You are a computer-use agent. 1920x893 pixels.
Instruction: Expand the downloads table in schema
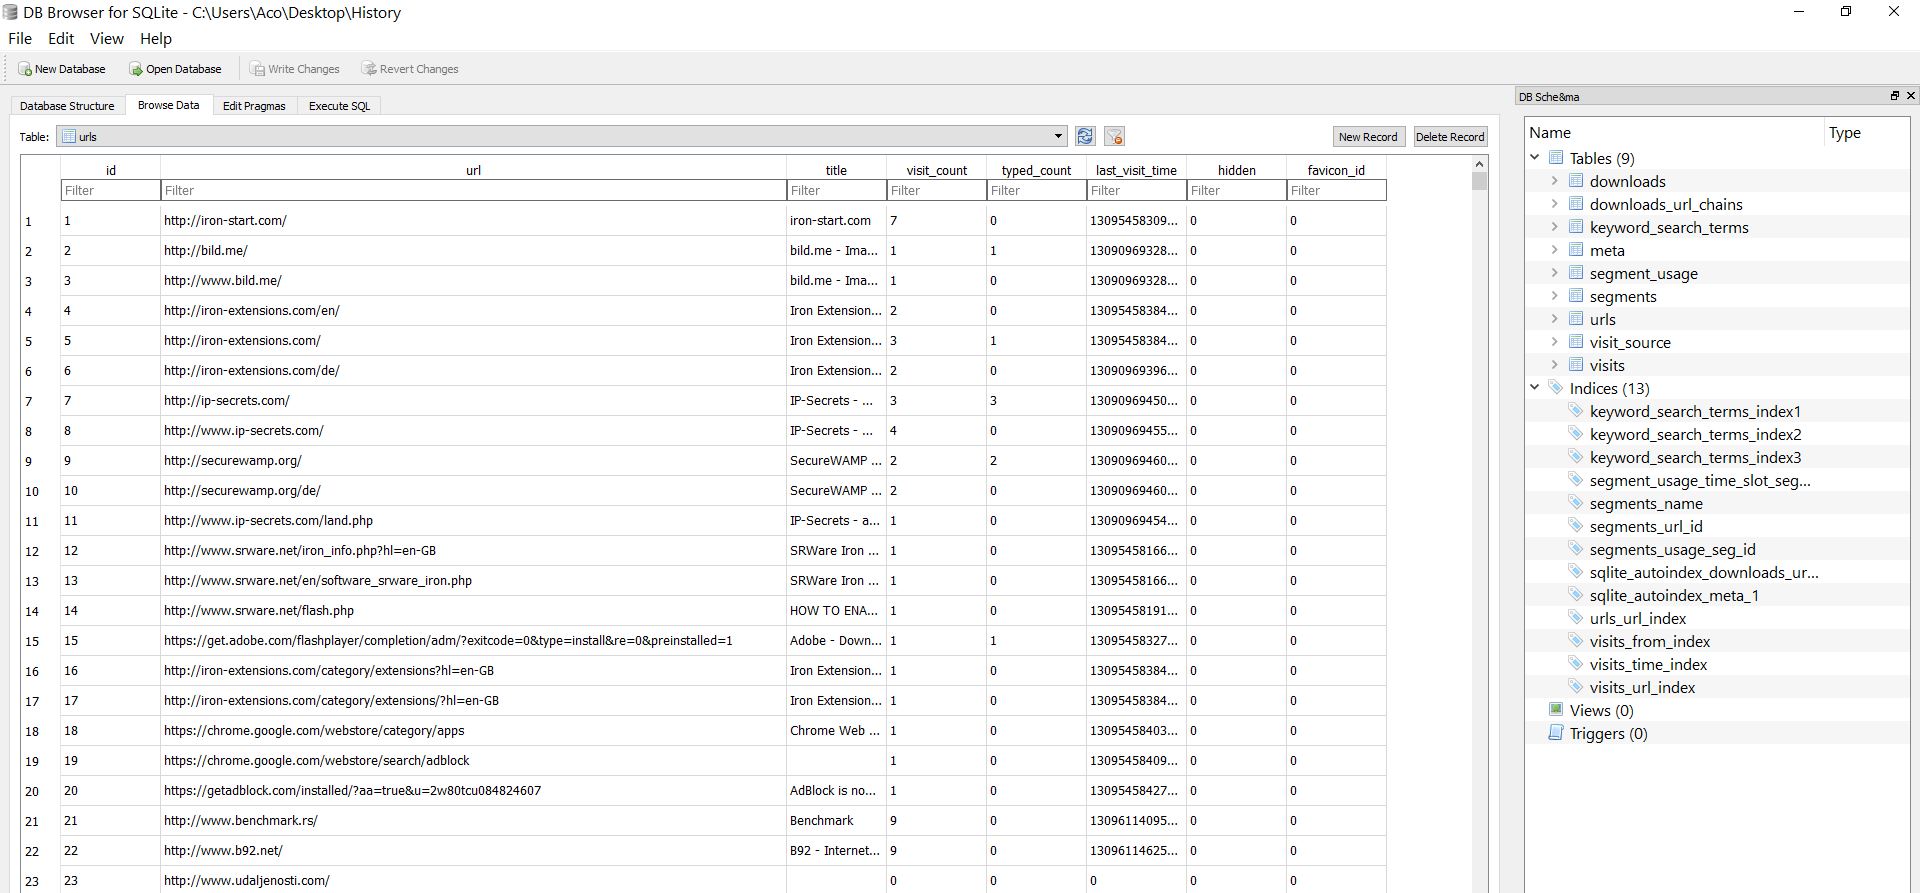point(1555,181)
